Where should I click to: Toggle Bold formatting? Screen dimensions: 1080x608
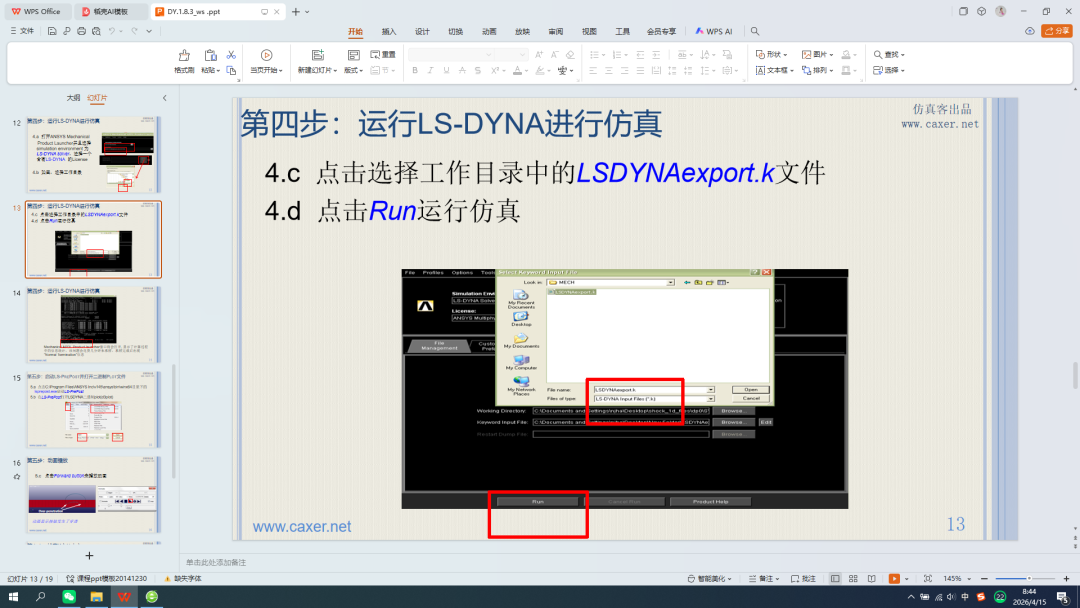pos(415,70)
